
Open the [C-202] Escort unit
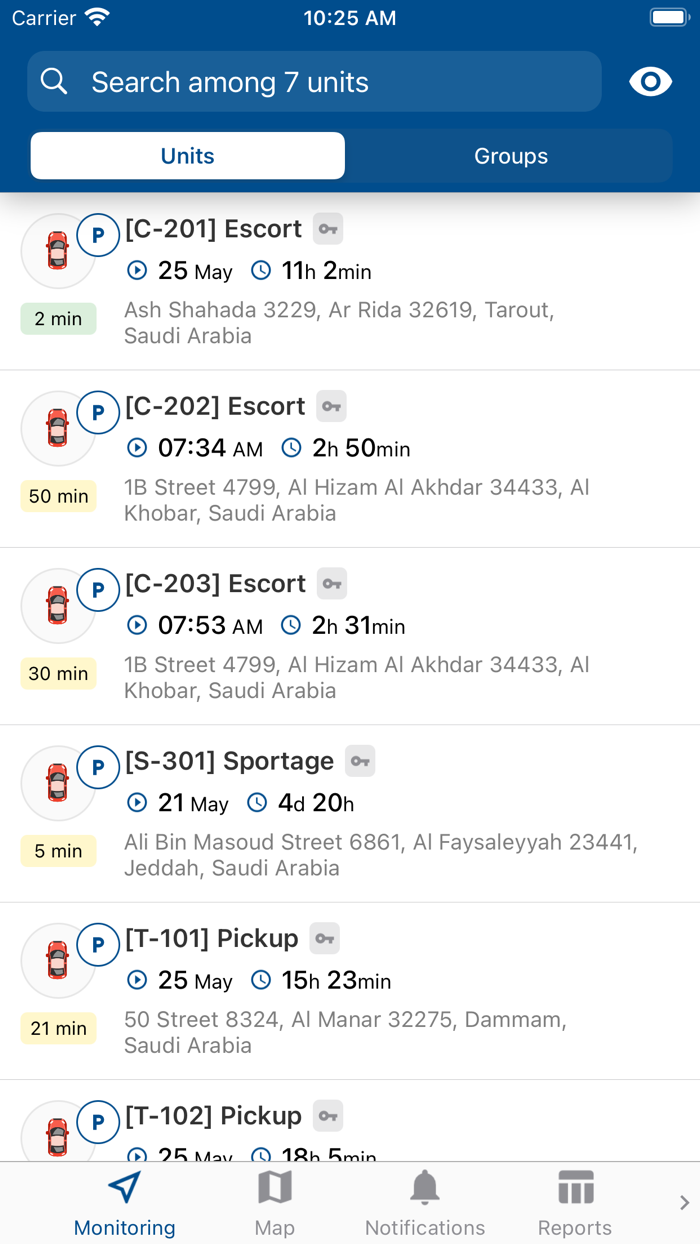[x=215, y=406]
